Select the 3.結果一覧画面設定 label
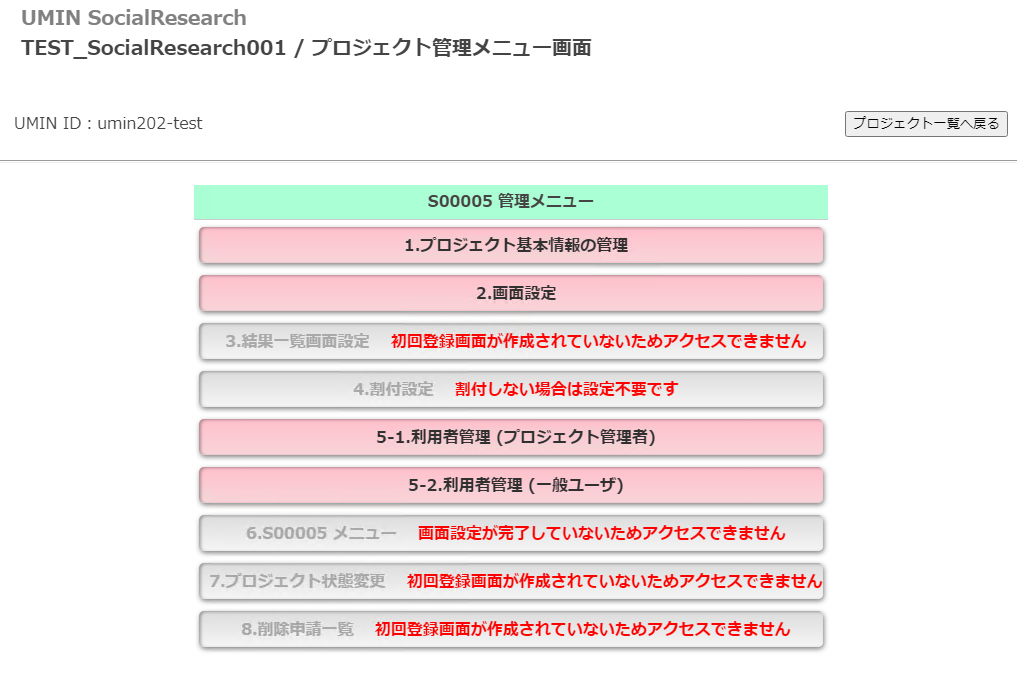1017x684 pixels. [x=298, y=341]
